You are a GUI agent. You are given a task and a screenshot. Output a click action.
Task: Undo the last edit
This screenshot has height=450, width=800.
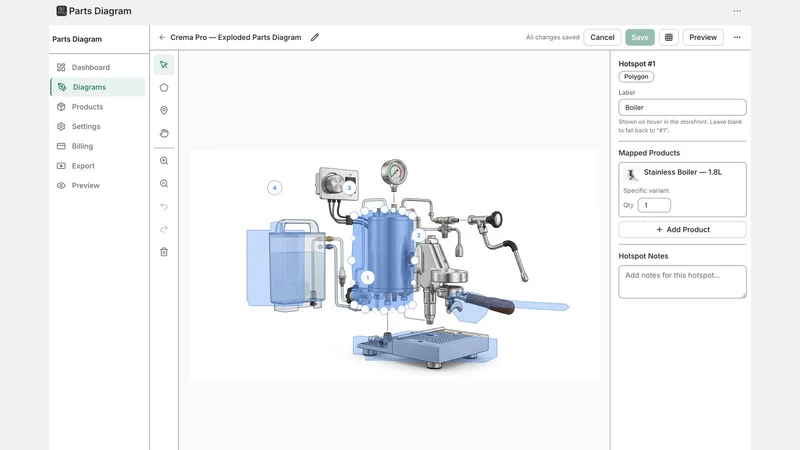click(x=164, y=206)
